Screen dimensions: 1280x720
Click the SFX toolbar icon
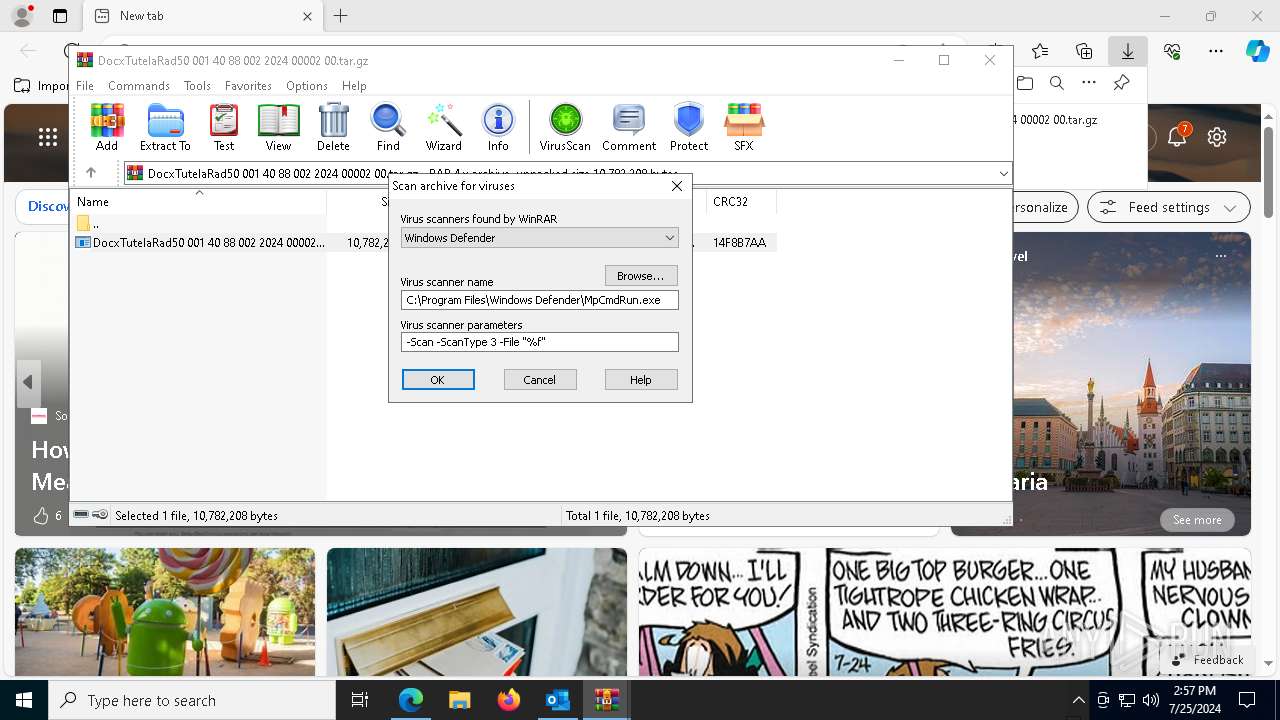pos(744,127)
